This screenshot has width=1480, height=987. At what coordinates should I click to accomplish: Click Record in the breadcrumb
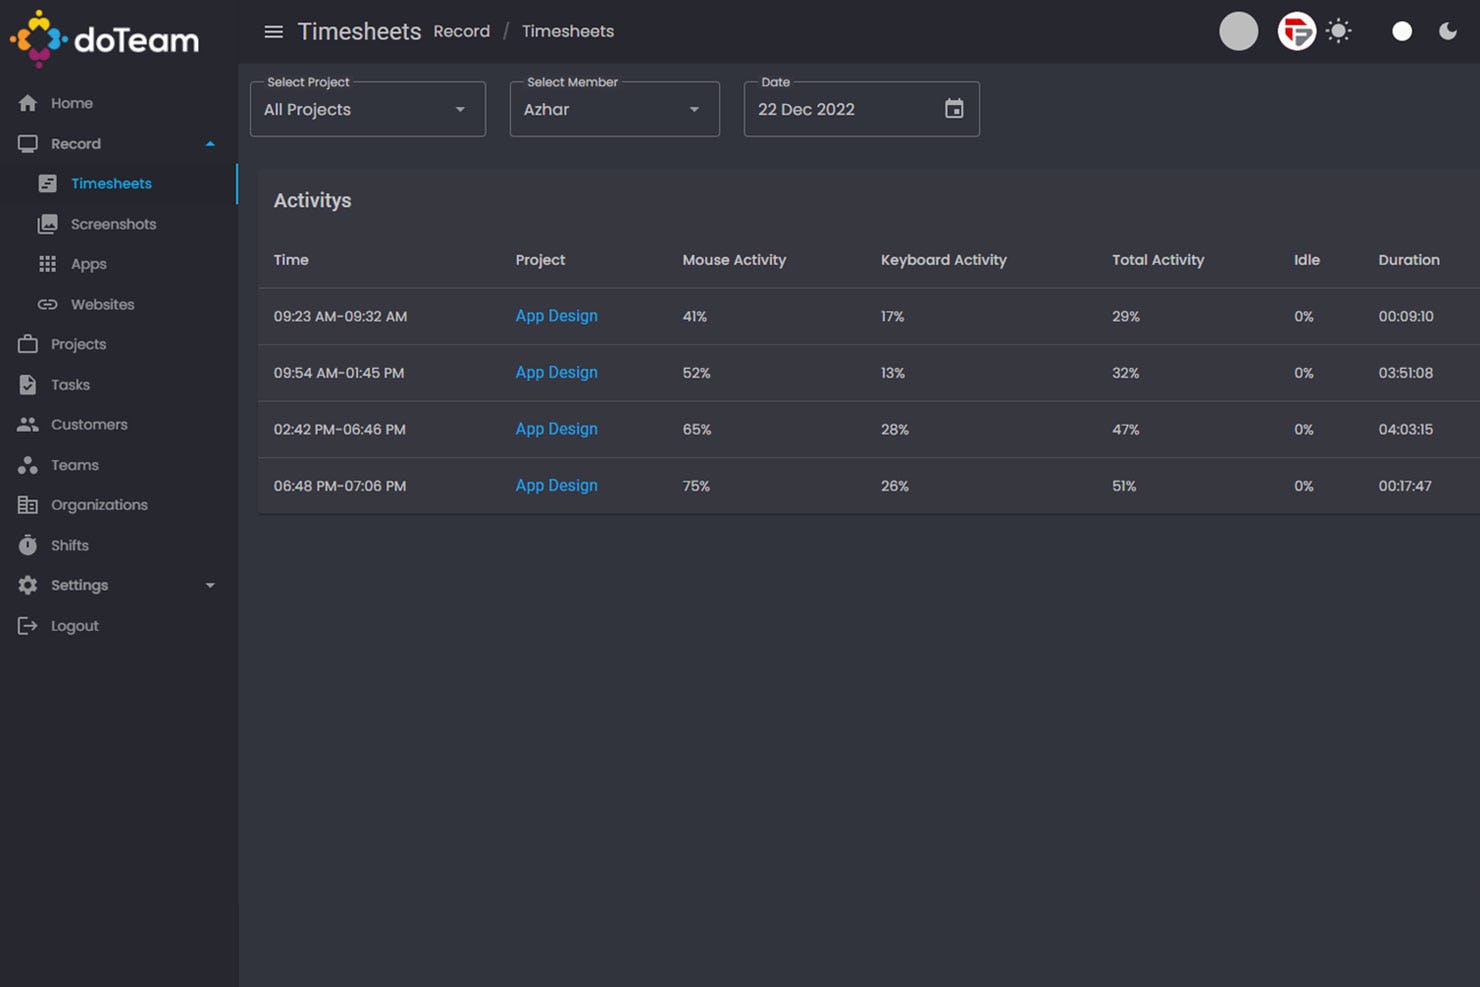461,31
